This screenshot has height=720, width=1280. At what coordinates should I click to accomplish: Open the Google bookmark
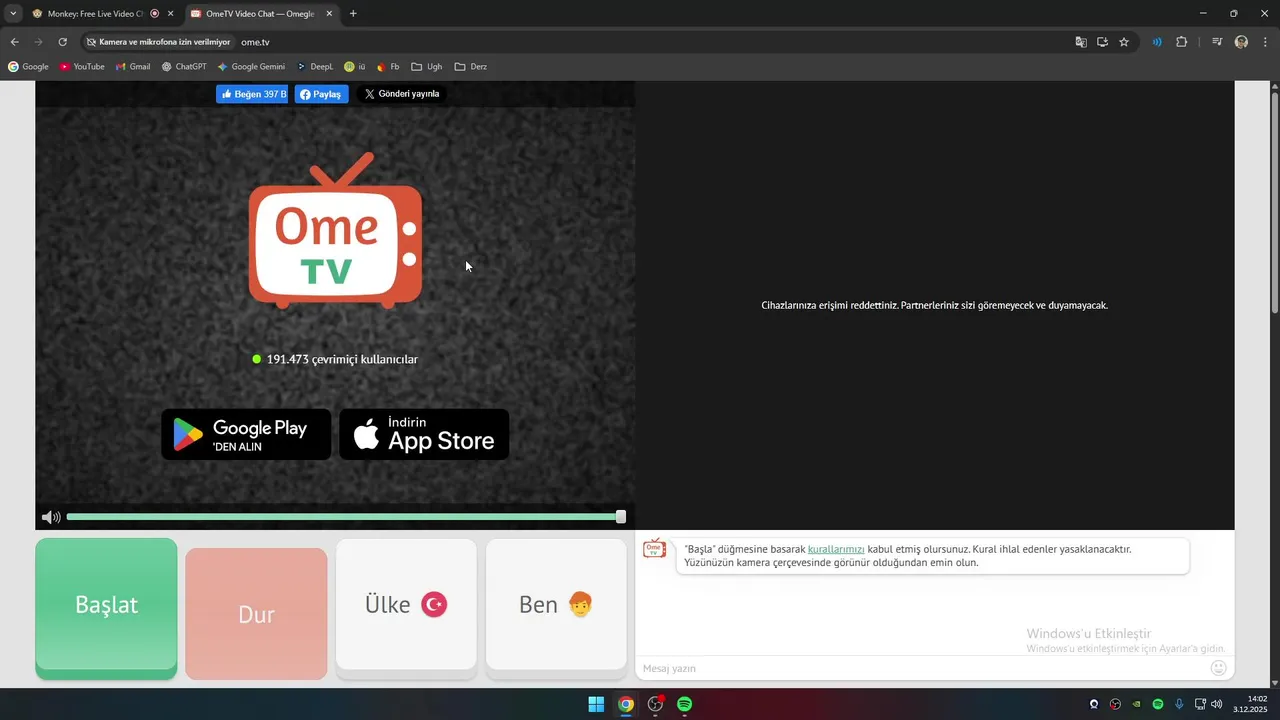tap(28, 67)
